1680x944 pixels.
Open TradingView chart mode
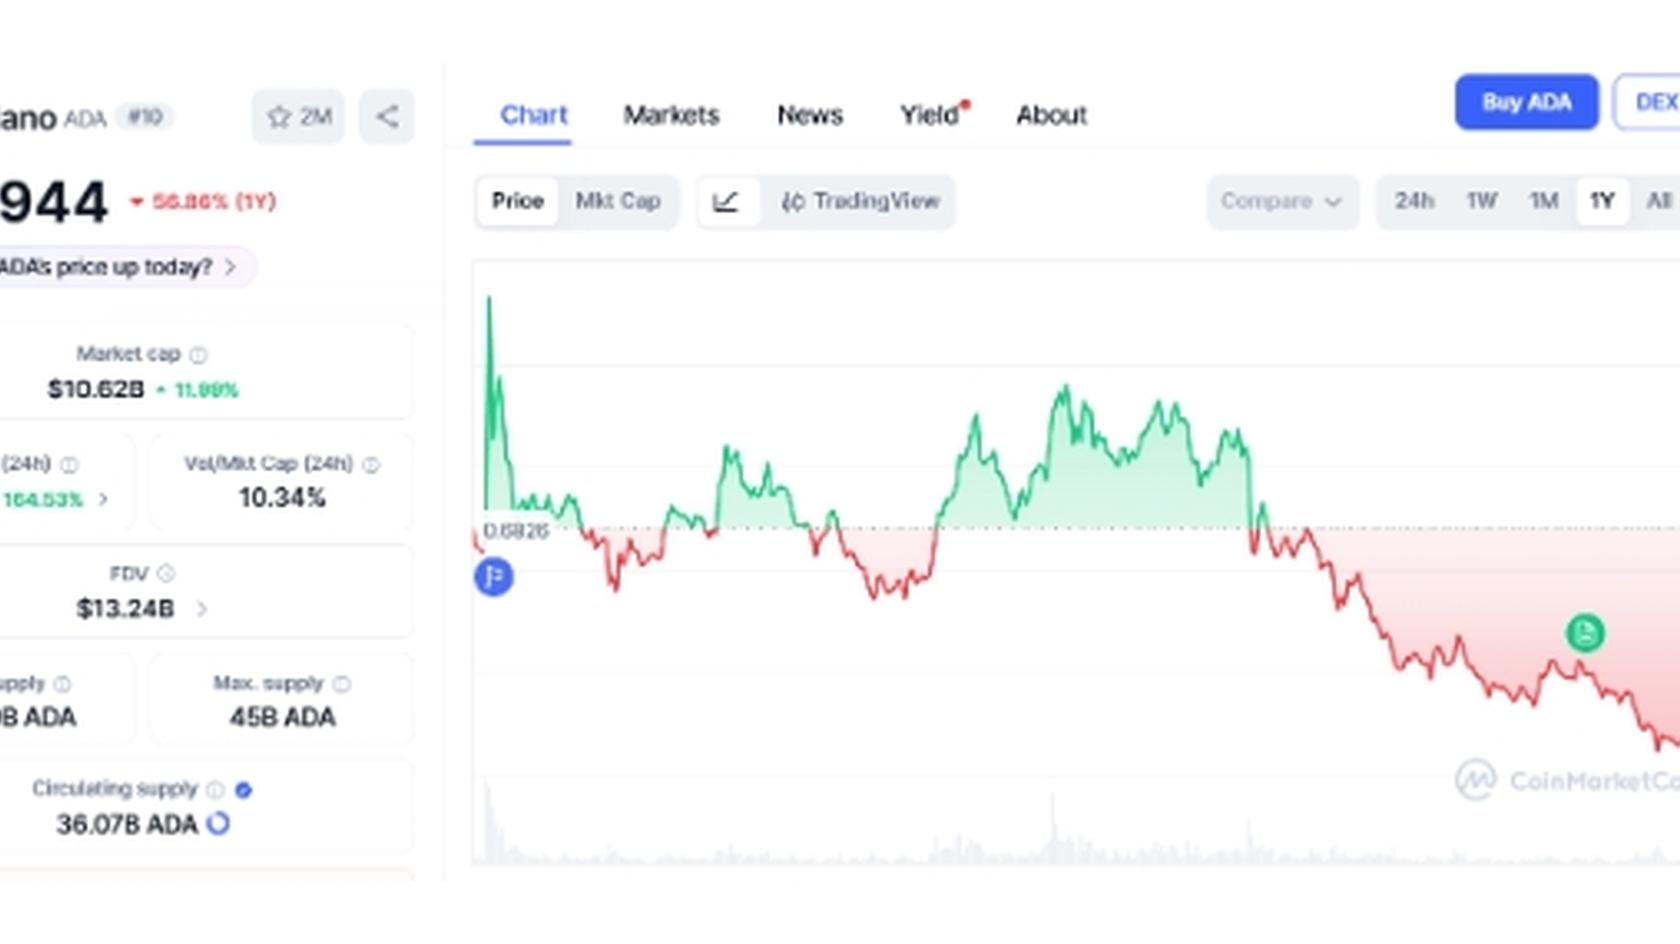[x=860, y=201]
